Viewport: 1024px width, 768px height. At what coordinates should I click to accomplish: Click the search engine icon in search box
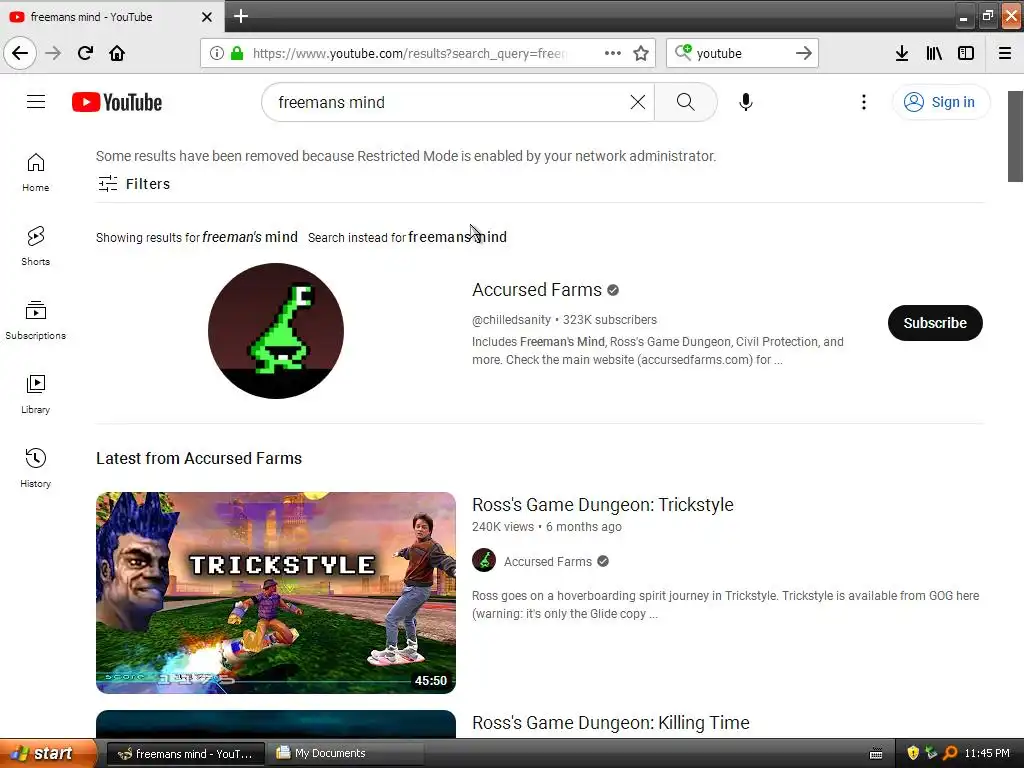(683, 52)
